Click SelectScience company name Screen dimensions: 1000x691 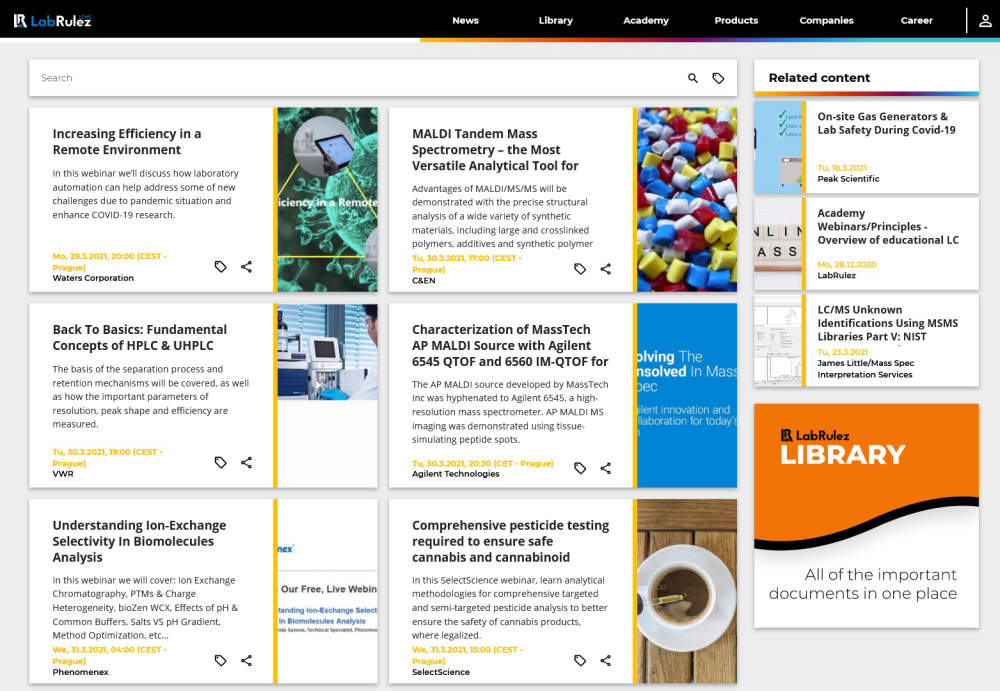point(441,672)
